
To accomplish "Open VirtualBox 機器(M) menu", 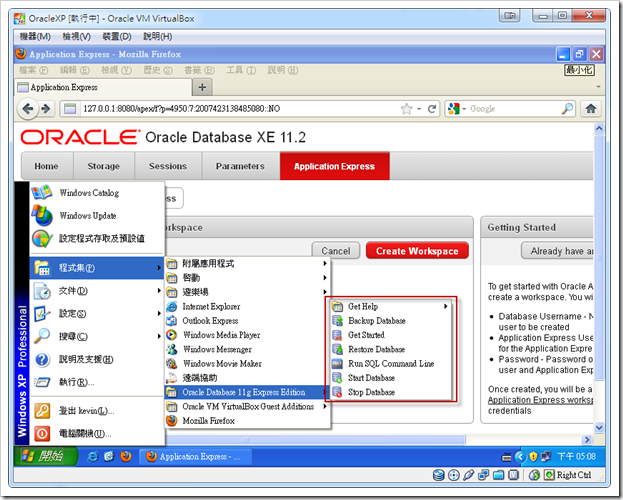I will 35,37.
